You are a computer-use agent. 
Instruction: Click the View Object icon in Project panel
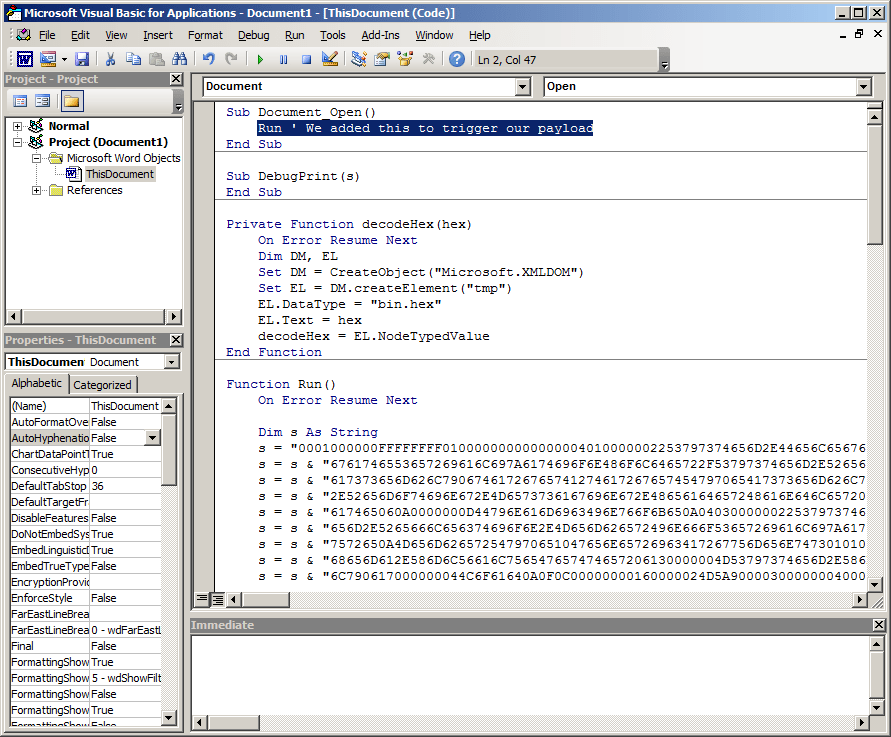pos(43,102)
